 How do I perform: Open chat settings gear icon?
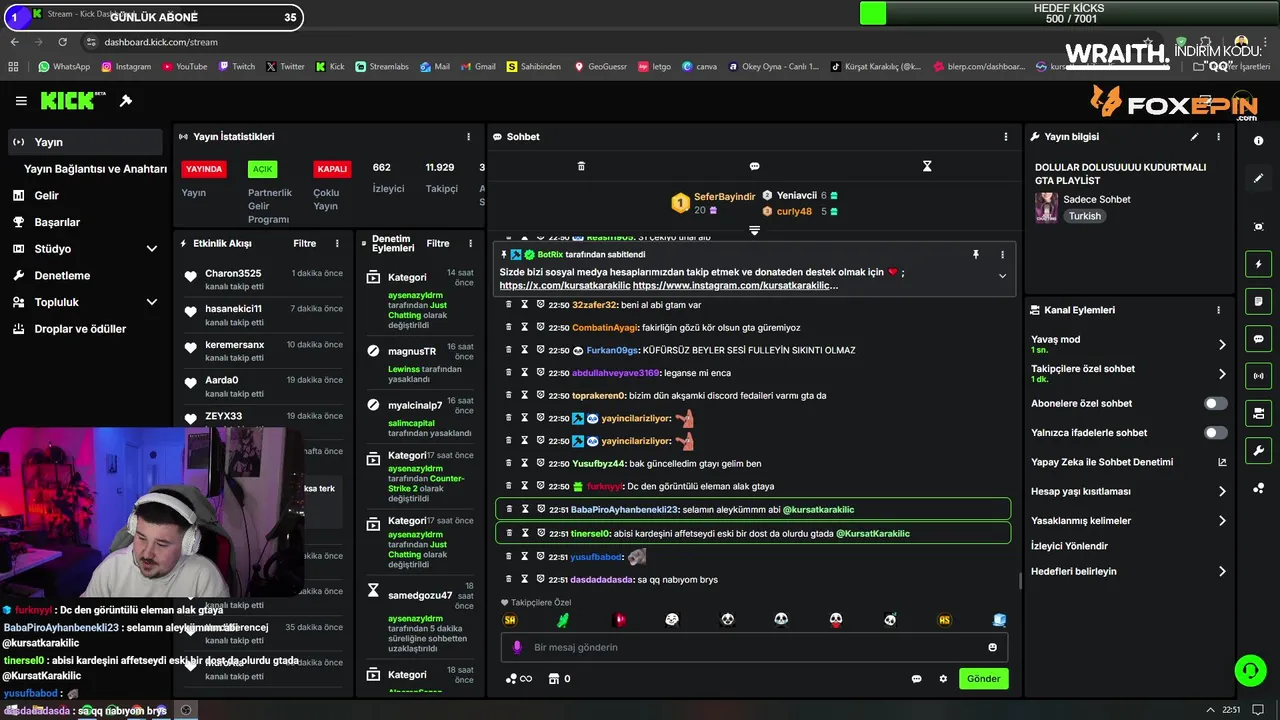[x=942, y=679]
